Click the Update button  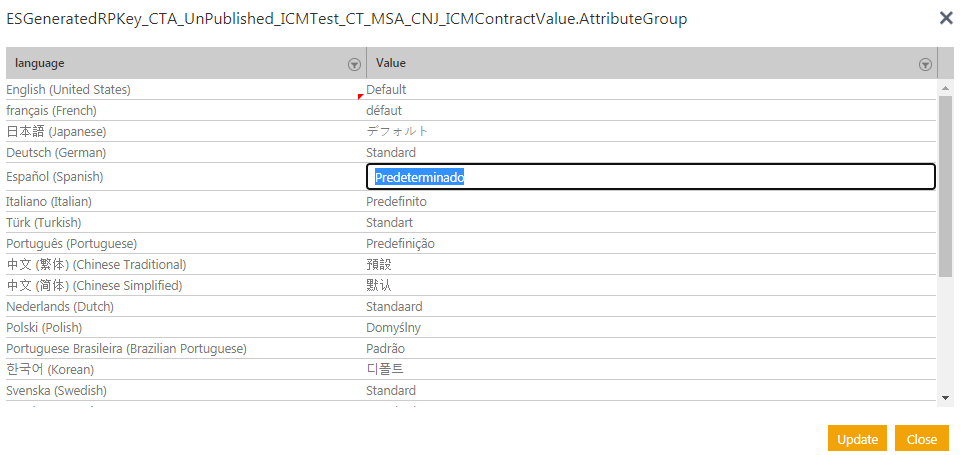[x=857, y=439]
